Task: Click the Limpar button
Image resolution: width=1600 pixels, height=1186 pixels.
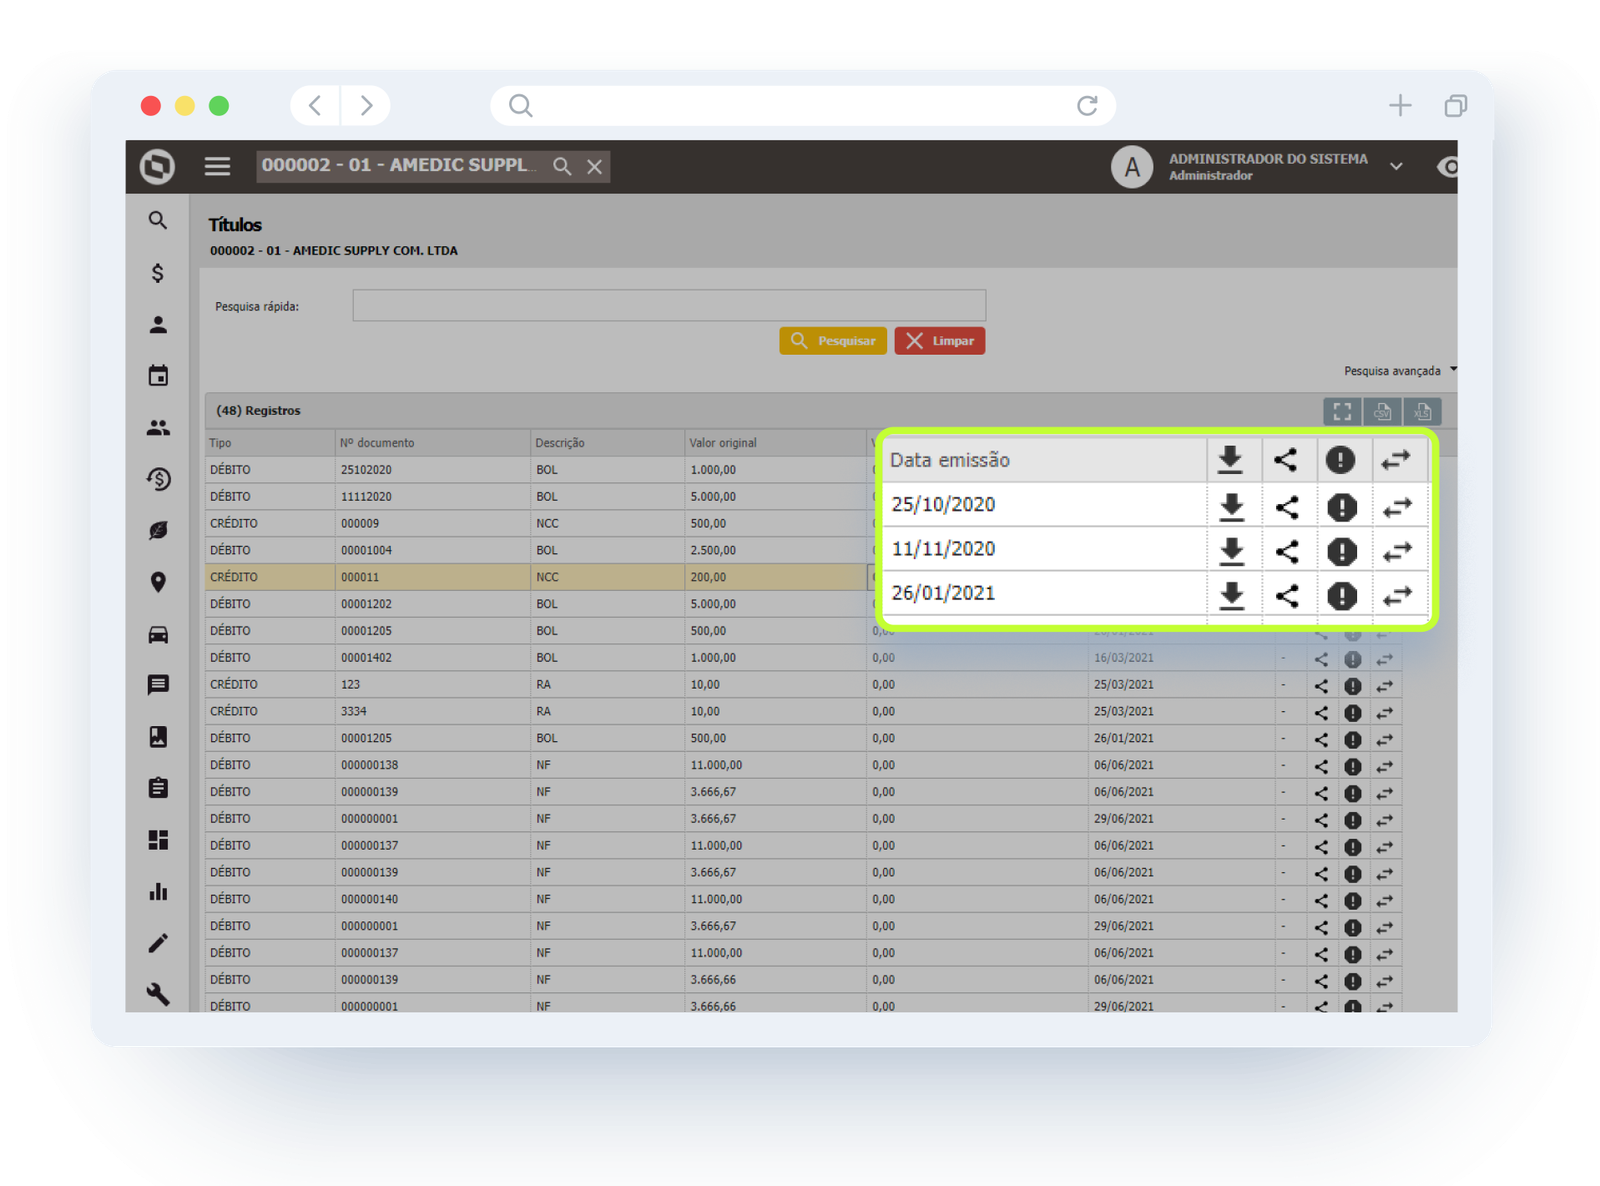Action: pos(940,341)
